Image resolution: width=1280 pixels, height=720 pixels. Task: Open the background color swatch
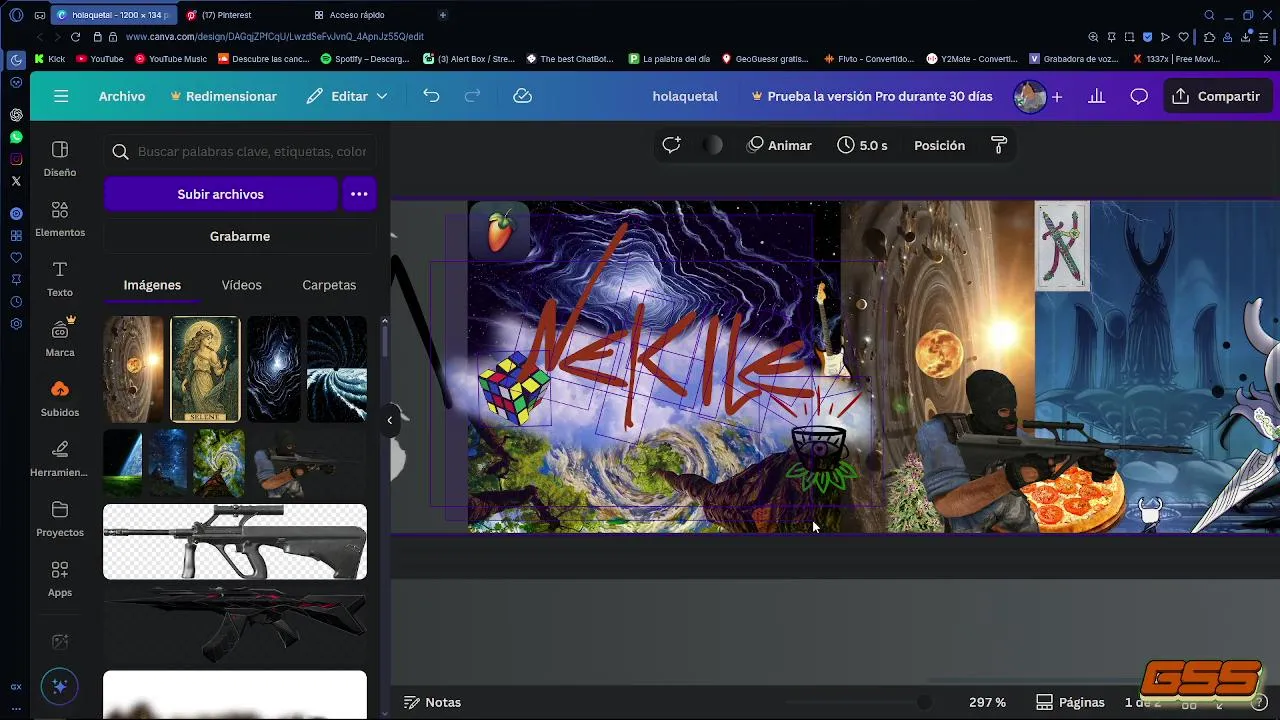(713, 145)
